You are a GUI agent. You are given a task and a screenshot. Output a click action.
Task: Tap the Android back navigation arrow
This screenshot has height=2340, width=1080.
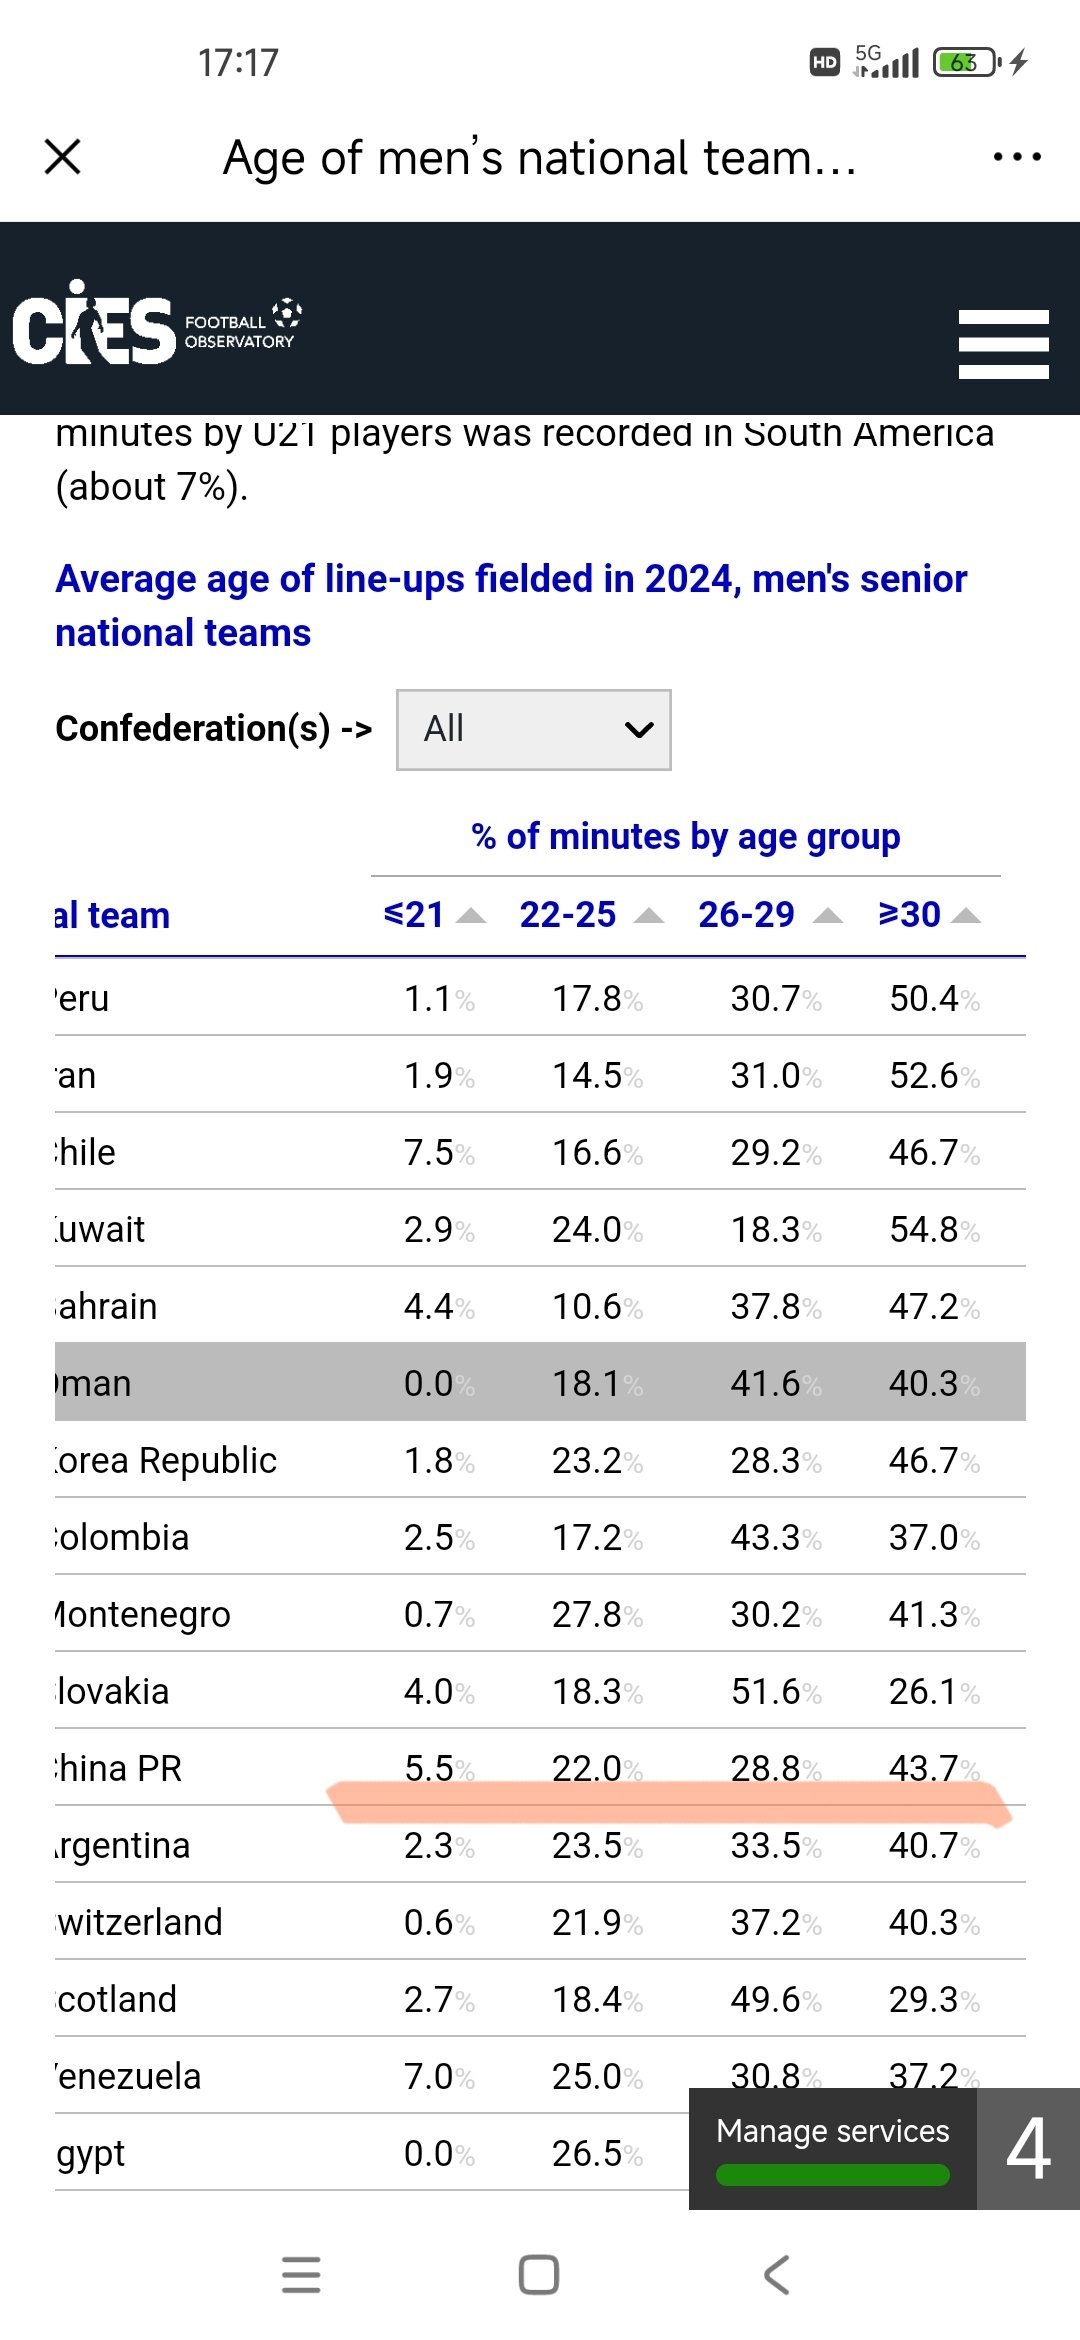pos(777,2275)
